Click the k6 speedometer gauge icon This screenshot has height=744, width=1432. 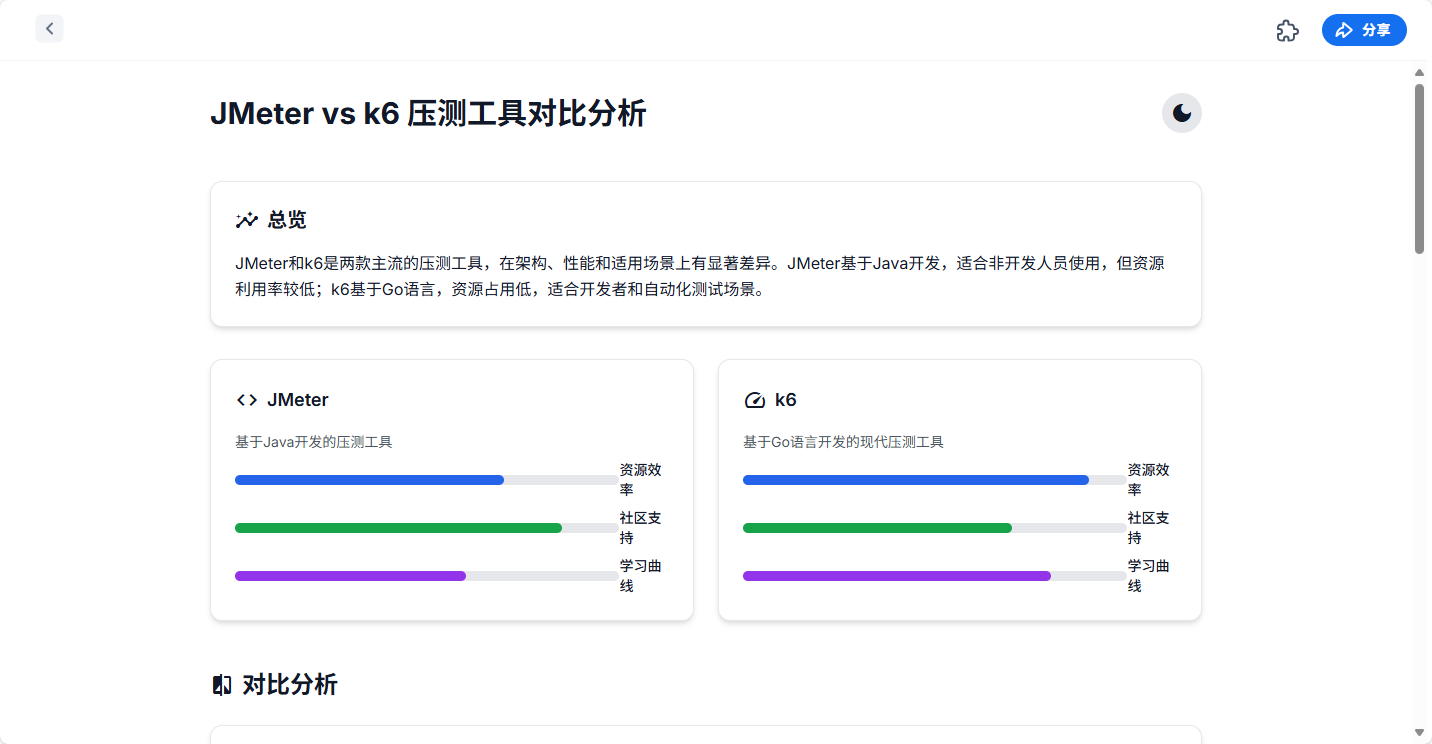coord(754,400)
